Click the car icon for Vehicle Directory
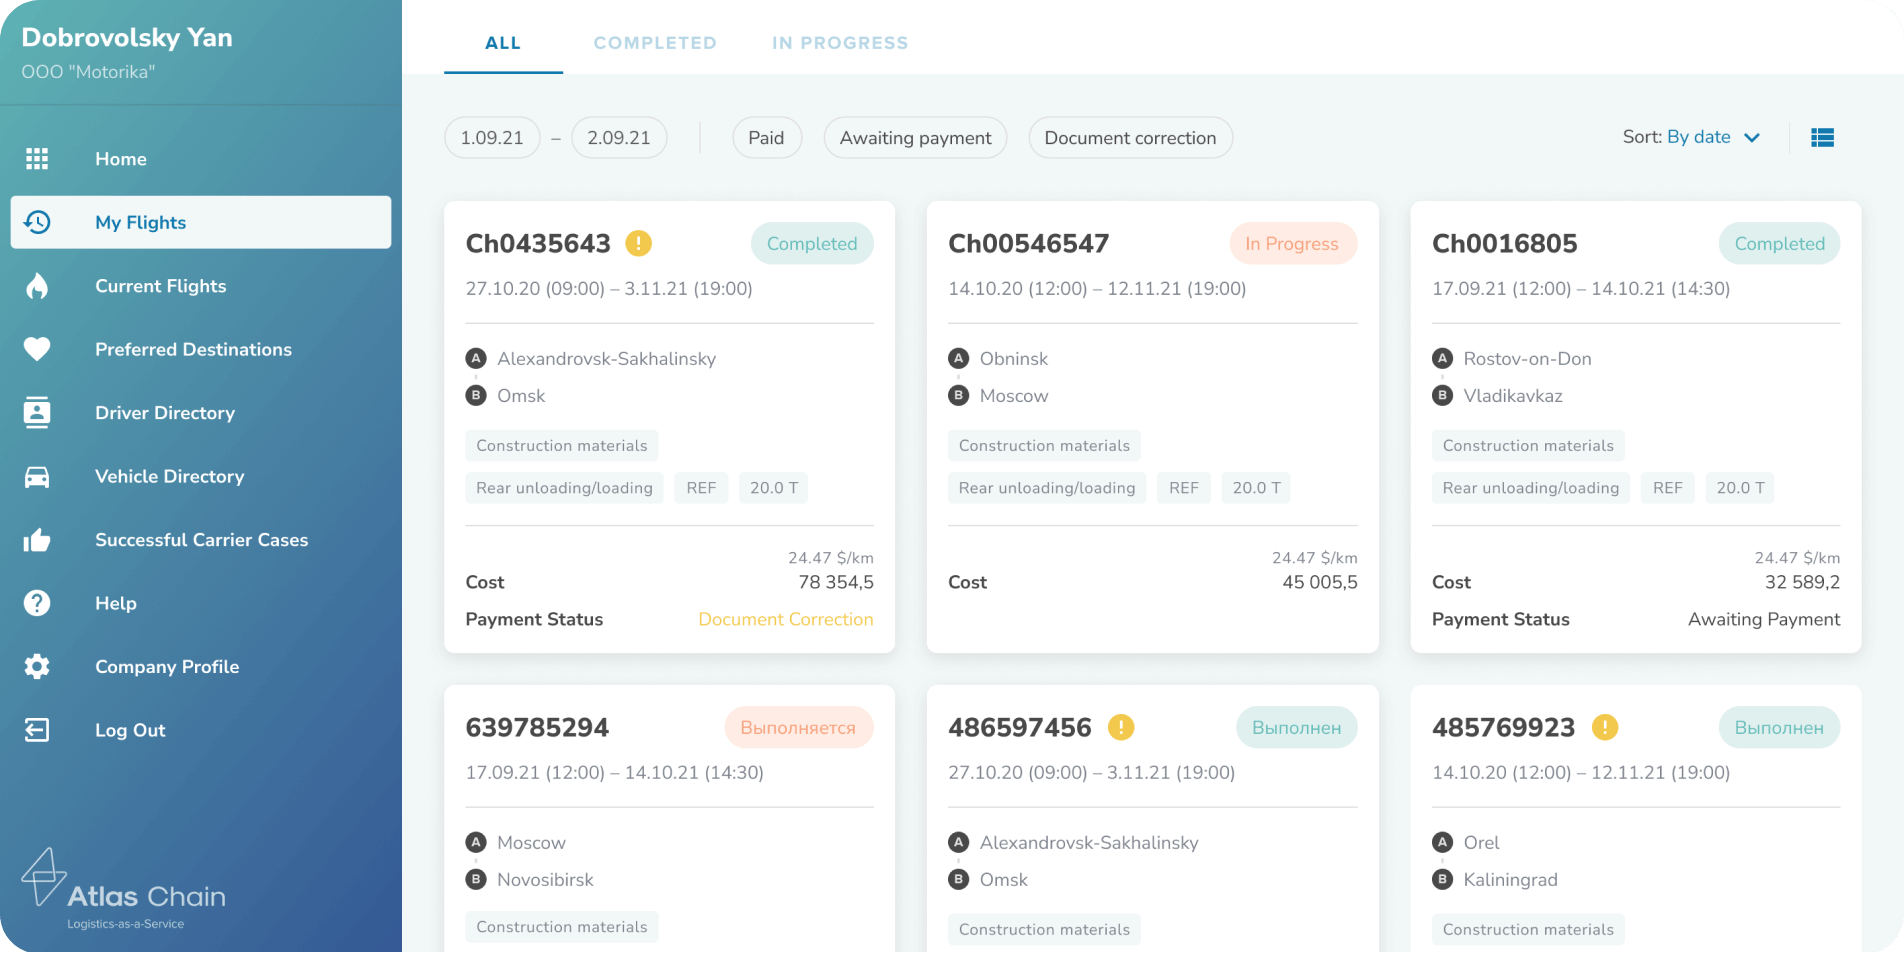1904x954 pixels. (x=37, y=477)
